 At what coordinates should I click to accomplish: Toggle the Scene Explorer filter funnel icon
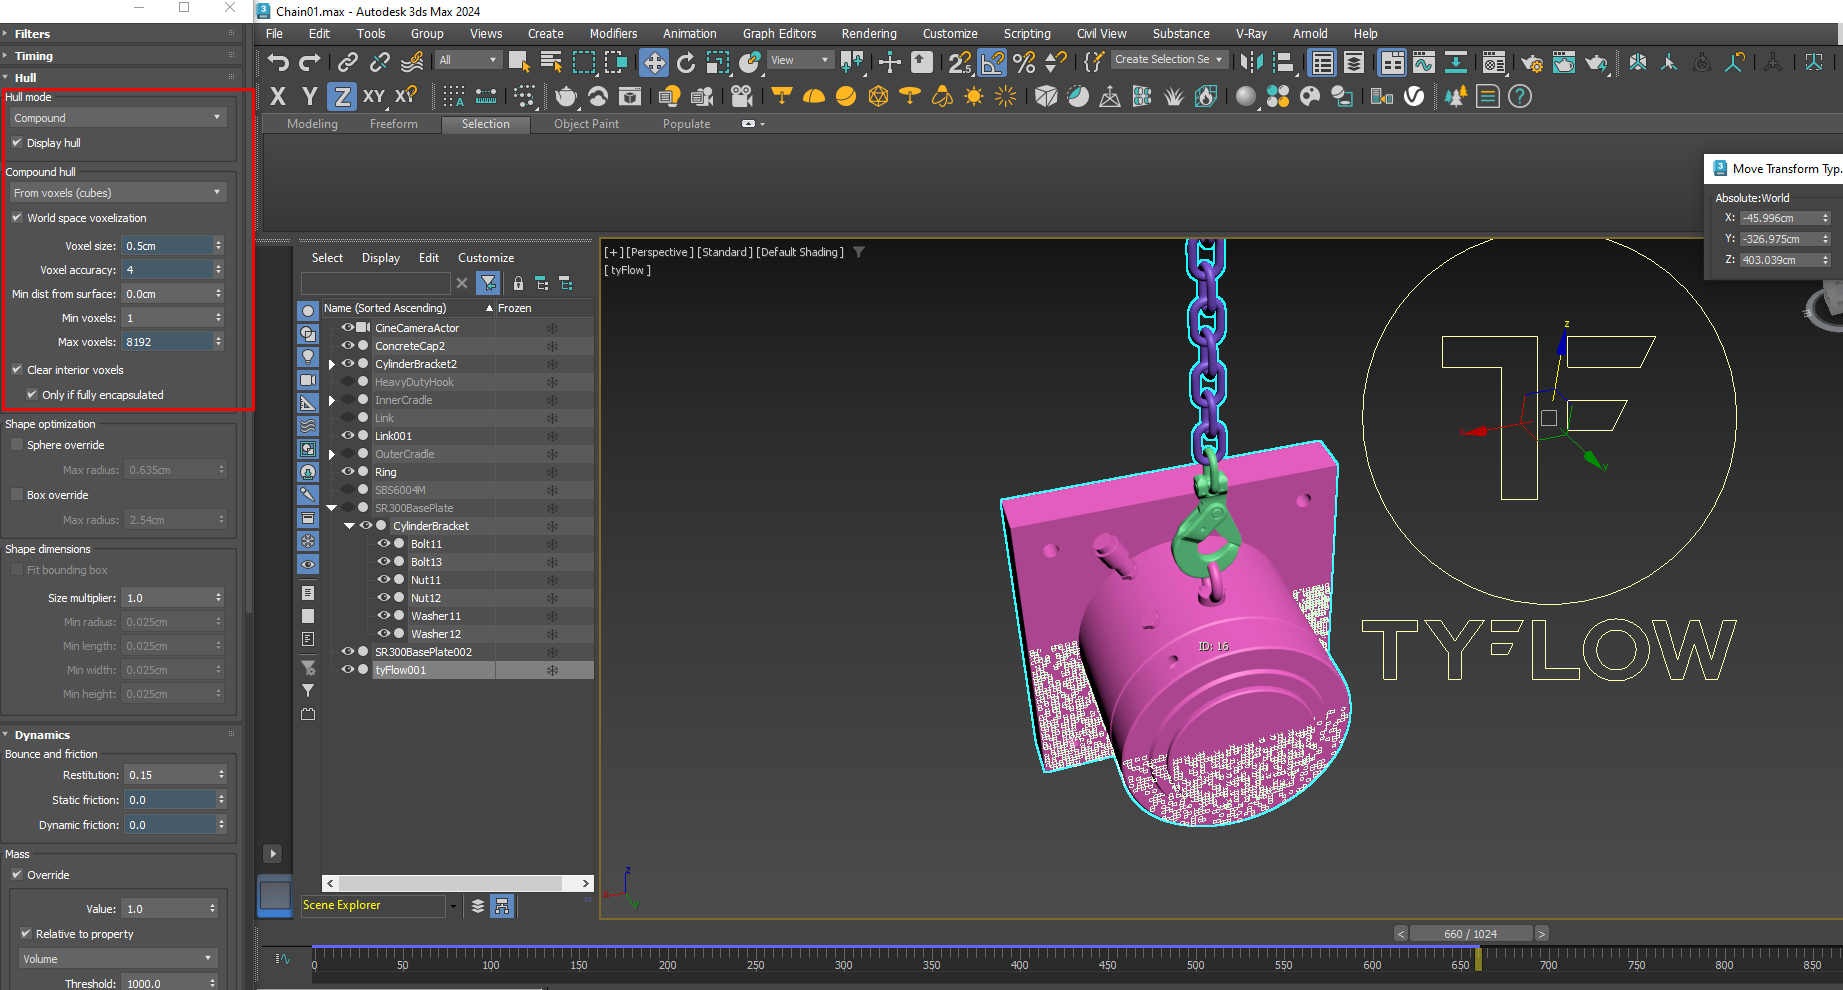pyautogui.click(x=488, y=283)
